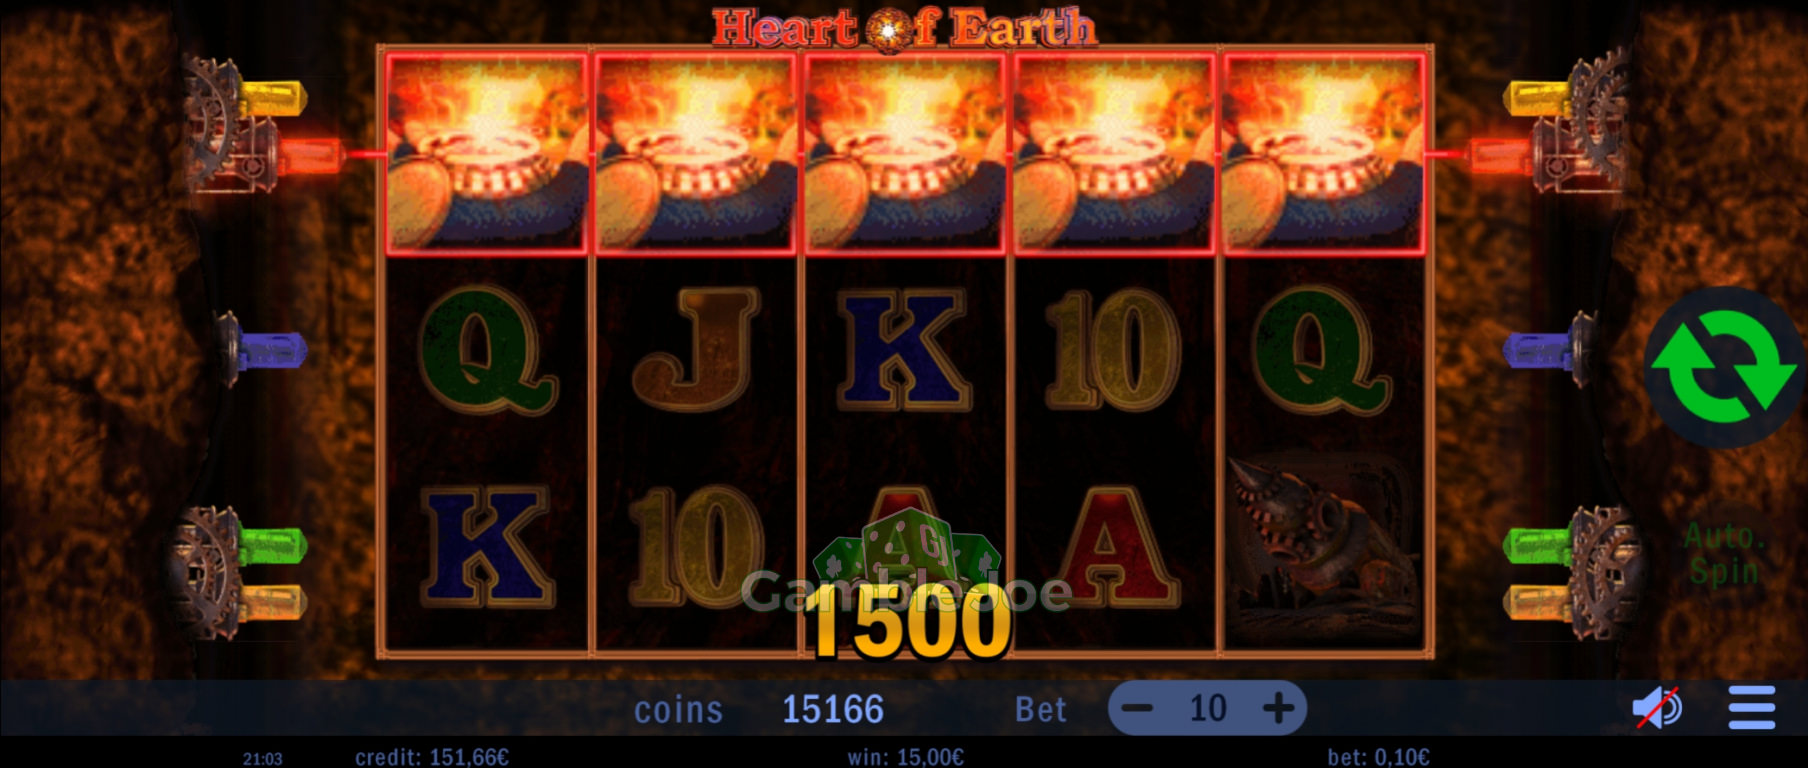
Task: Click the coins balance 15166
Action: [832, 710]
